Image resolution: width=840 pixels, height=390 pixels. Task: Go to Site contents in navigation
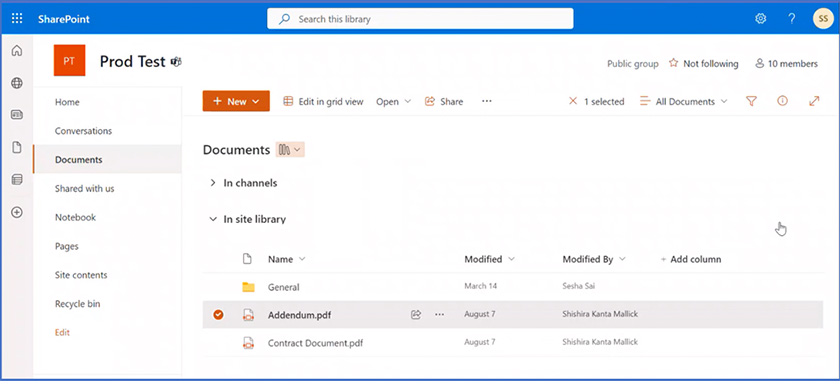click(x=81, y=275)
